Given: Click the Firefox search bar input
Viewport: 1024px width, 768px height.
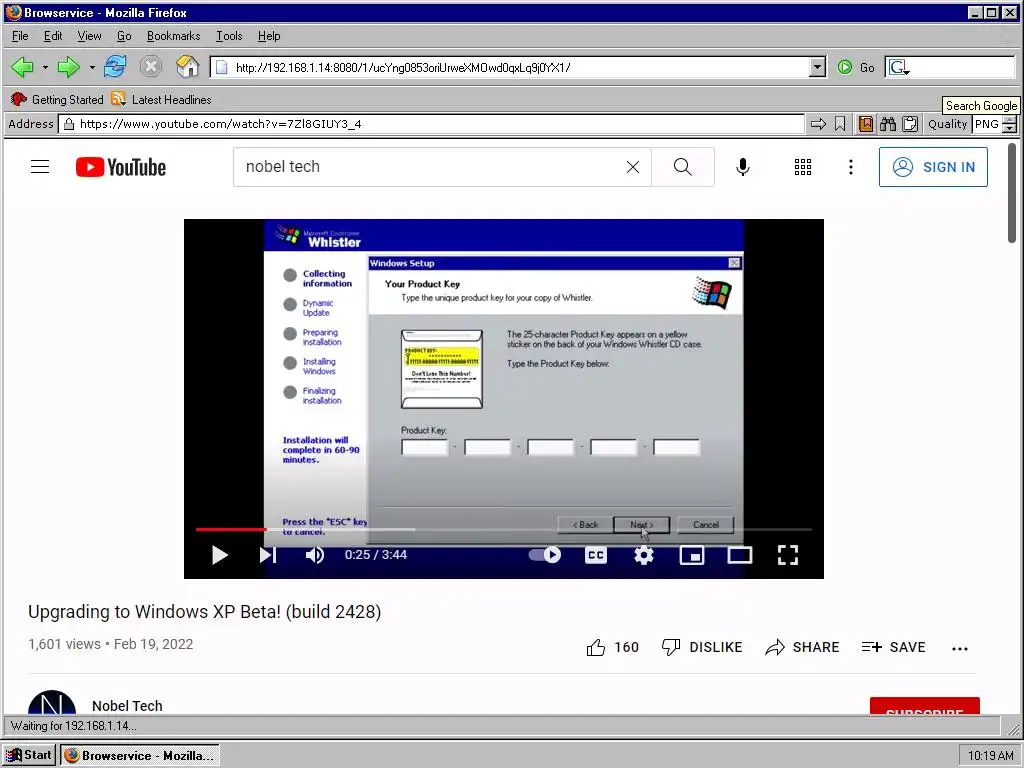Looking at the screenshot, I should [x=962, y=67].
